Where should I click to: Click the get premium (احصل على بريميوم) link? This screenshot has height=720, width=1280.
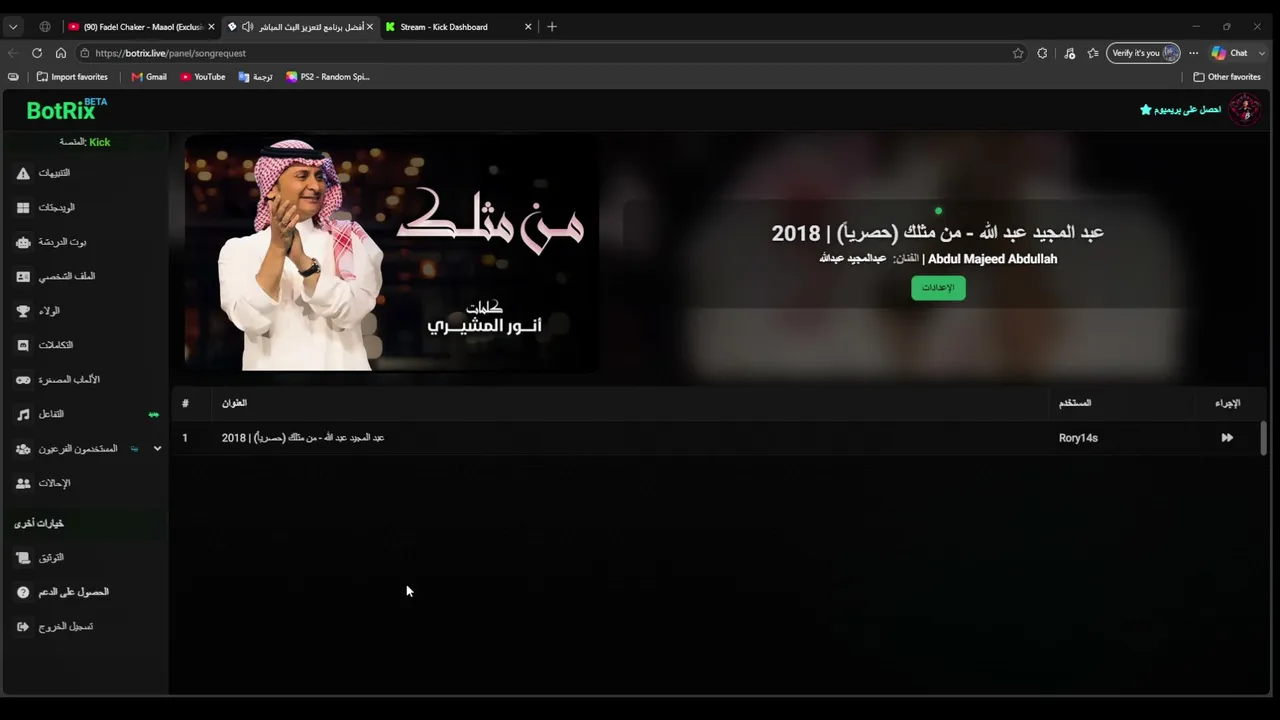pyautogui.click(x=1188, y=109)
